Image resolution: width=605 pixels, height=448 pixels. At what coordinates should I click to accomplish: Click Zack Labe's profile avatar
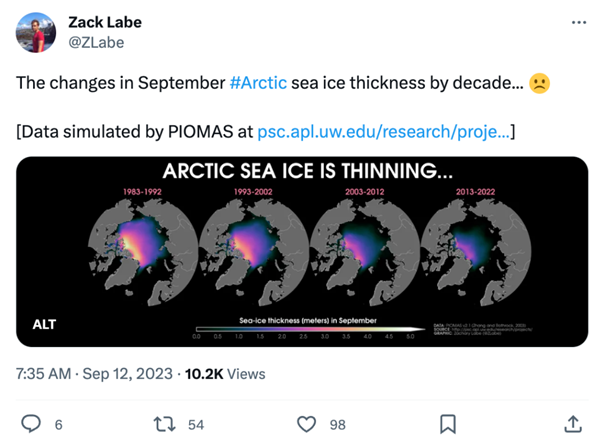point(36,32)
